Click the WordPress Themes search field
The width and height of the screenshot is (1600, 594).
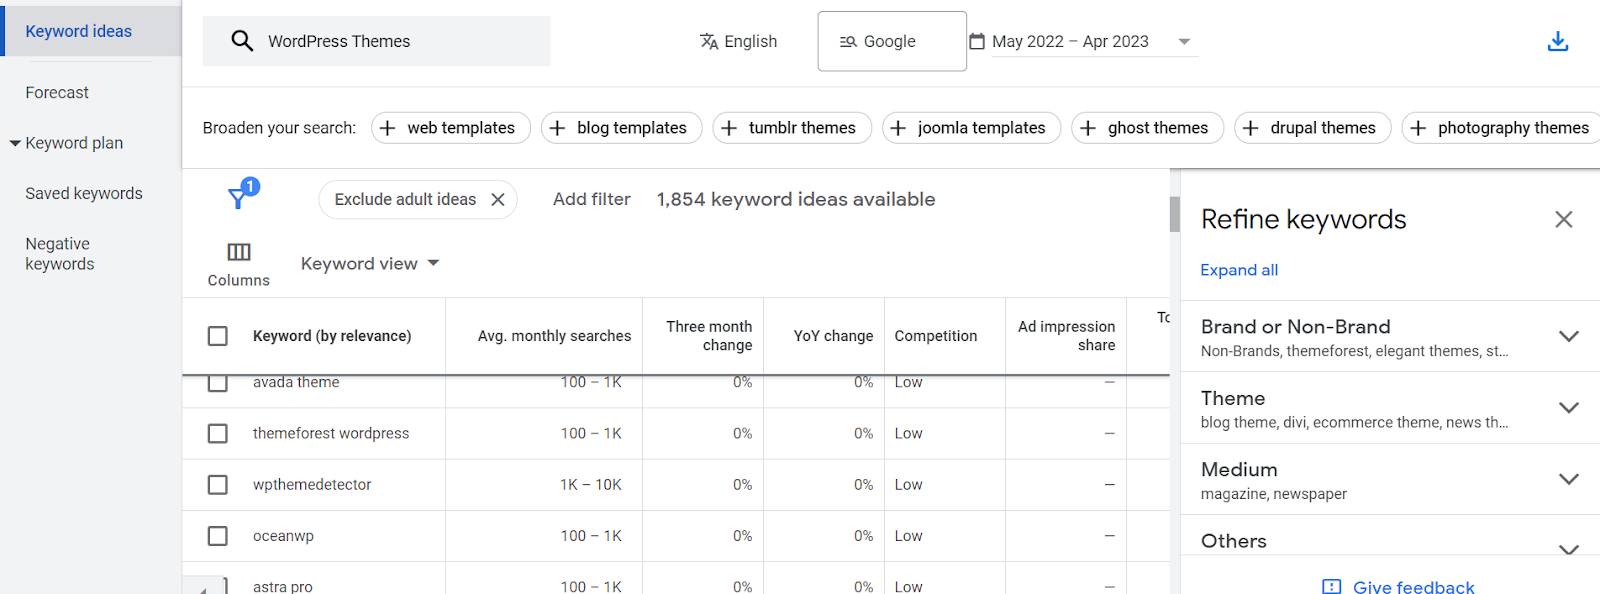(x=377, y=41)
